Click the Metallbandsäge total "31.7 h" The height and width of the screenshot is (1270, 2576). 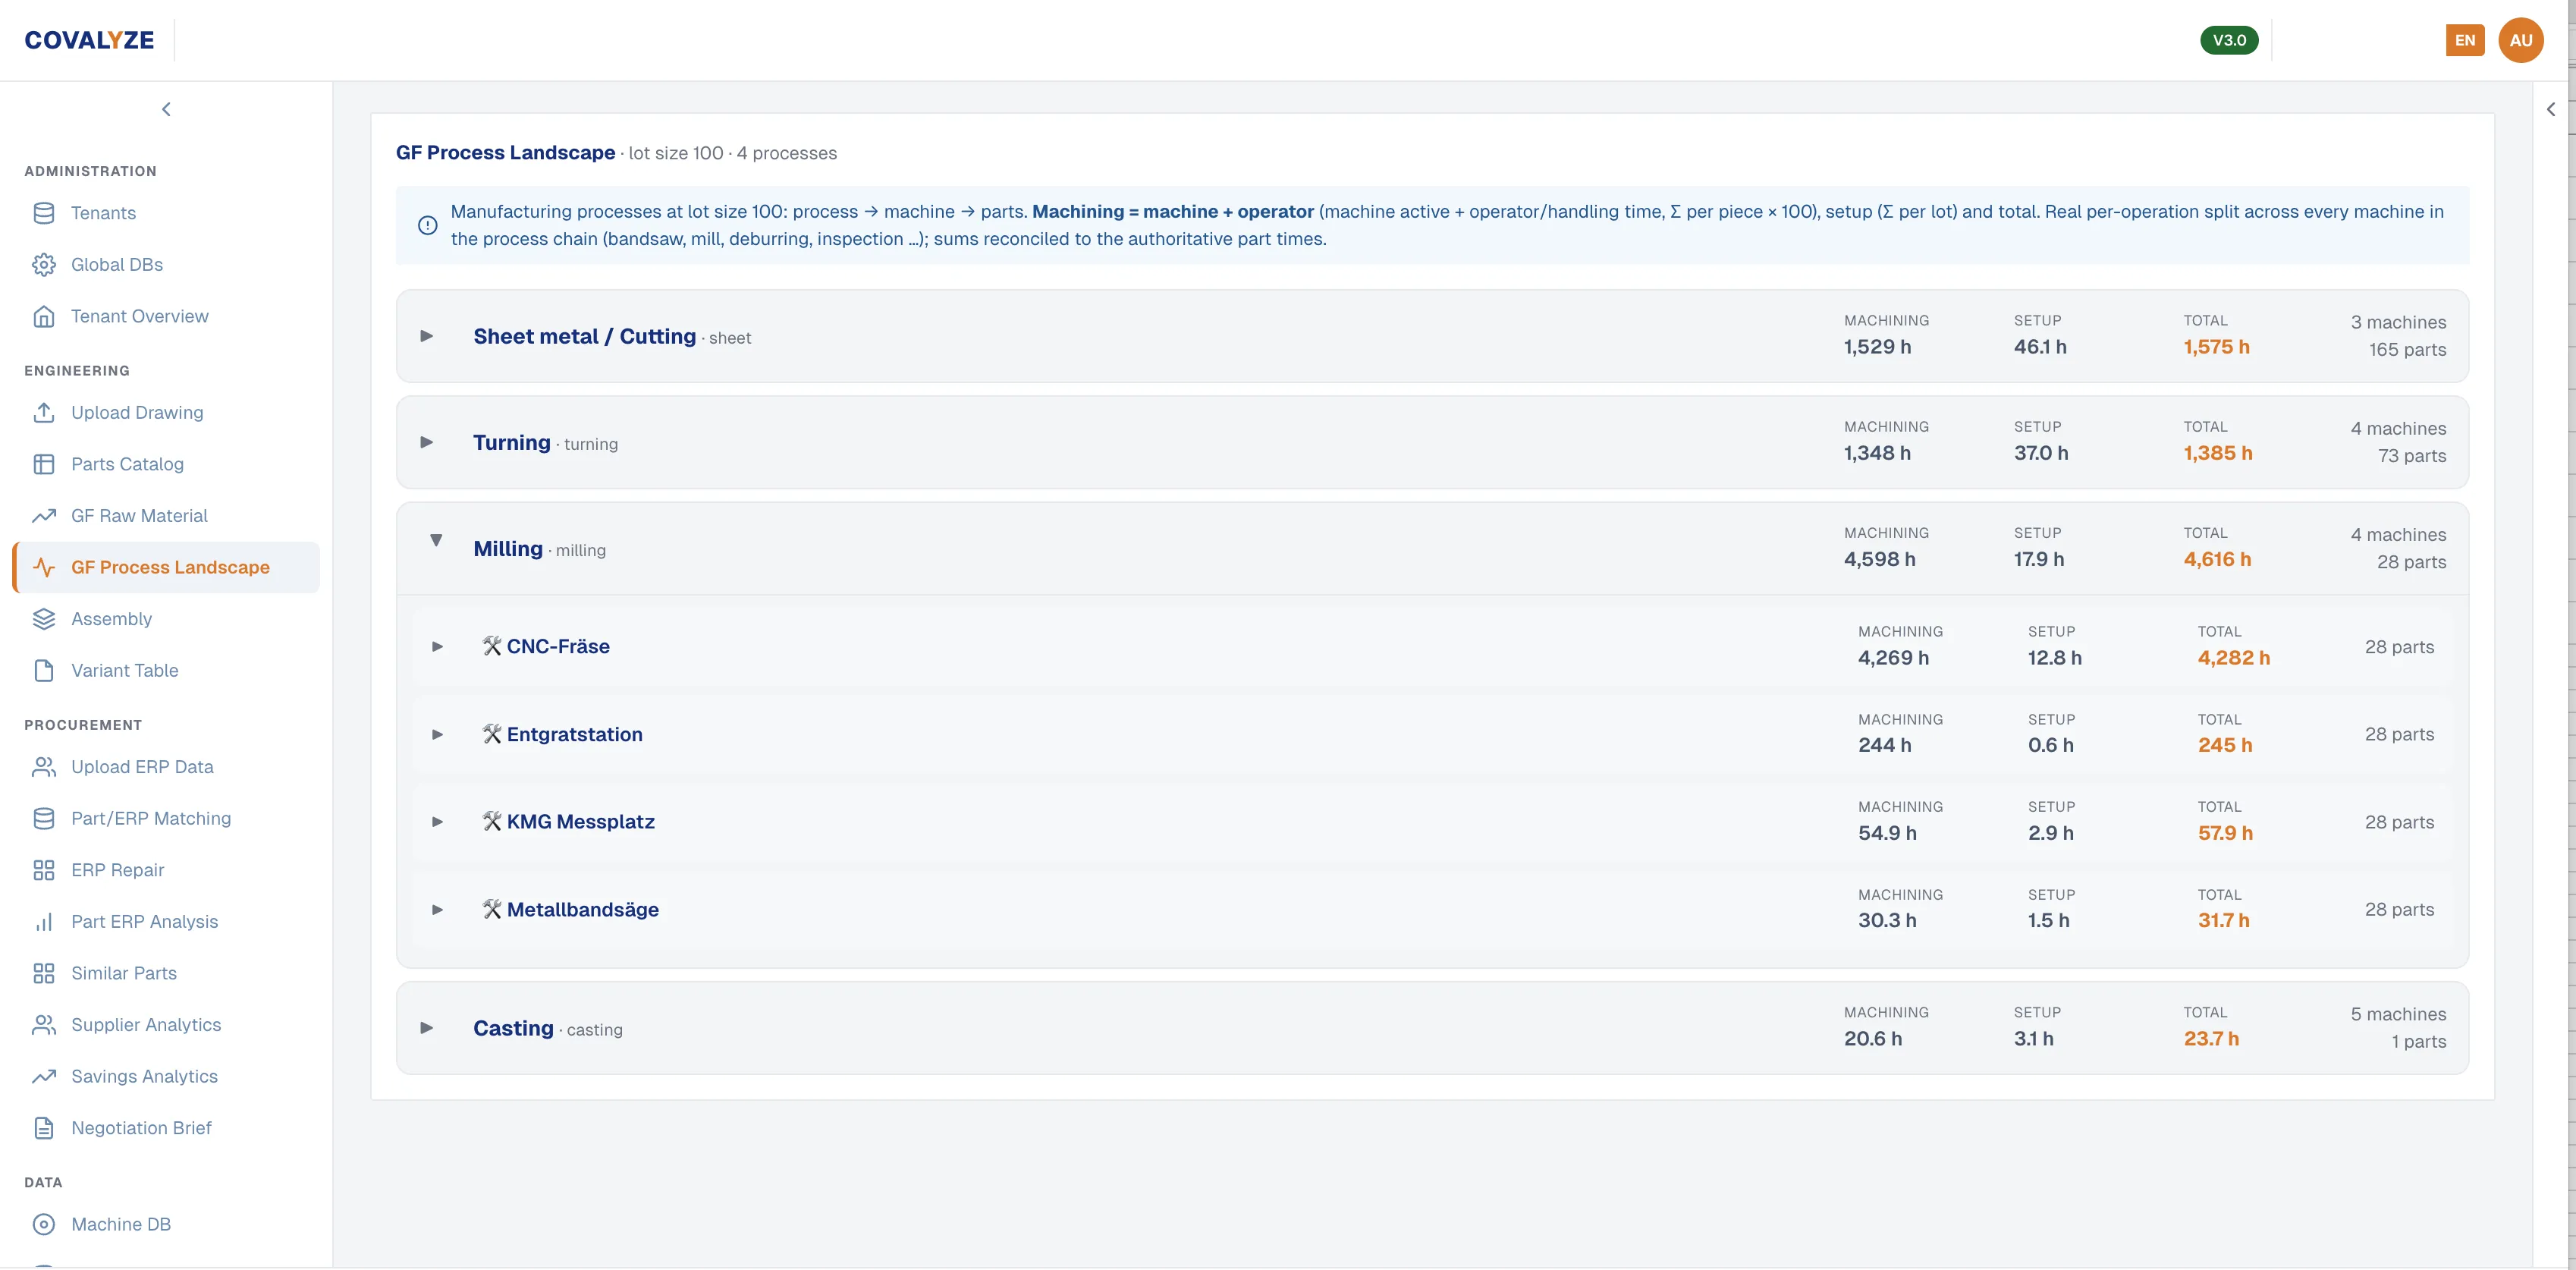[2223, 920]
